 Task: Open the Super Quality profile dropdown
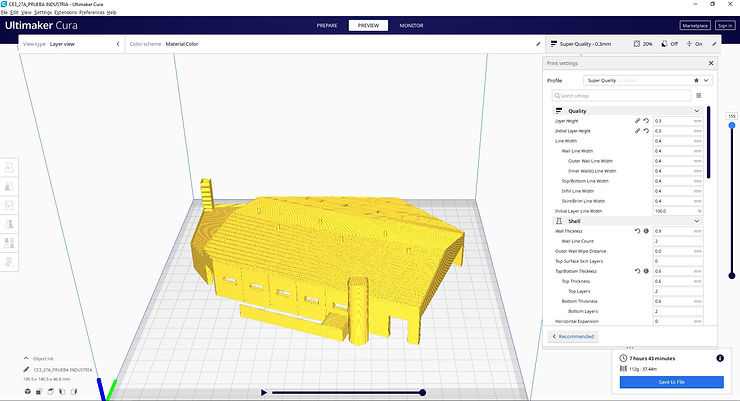coord(708,79)
